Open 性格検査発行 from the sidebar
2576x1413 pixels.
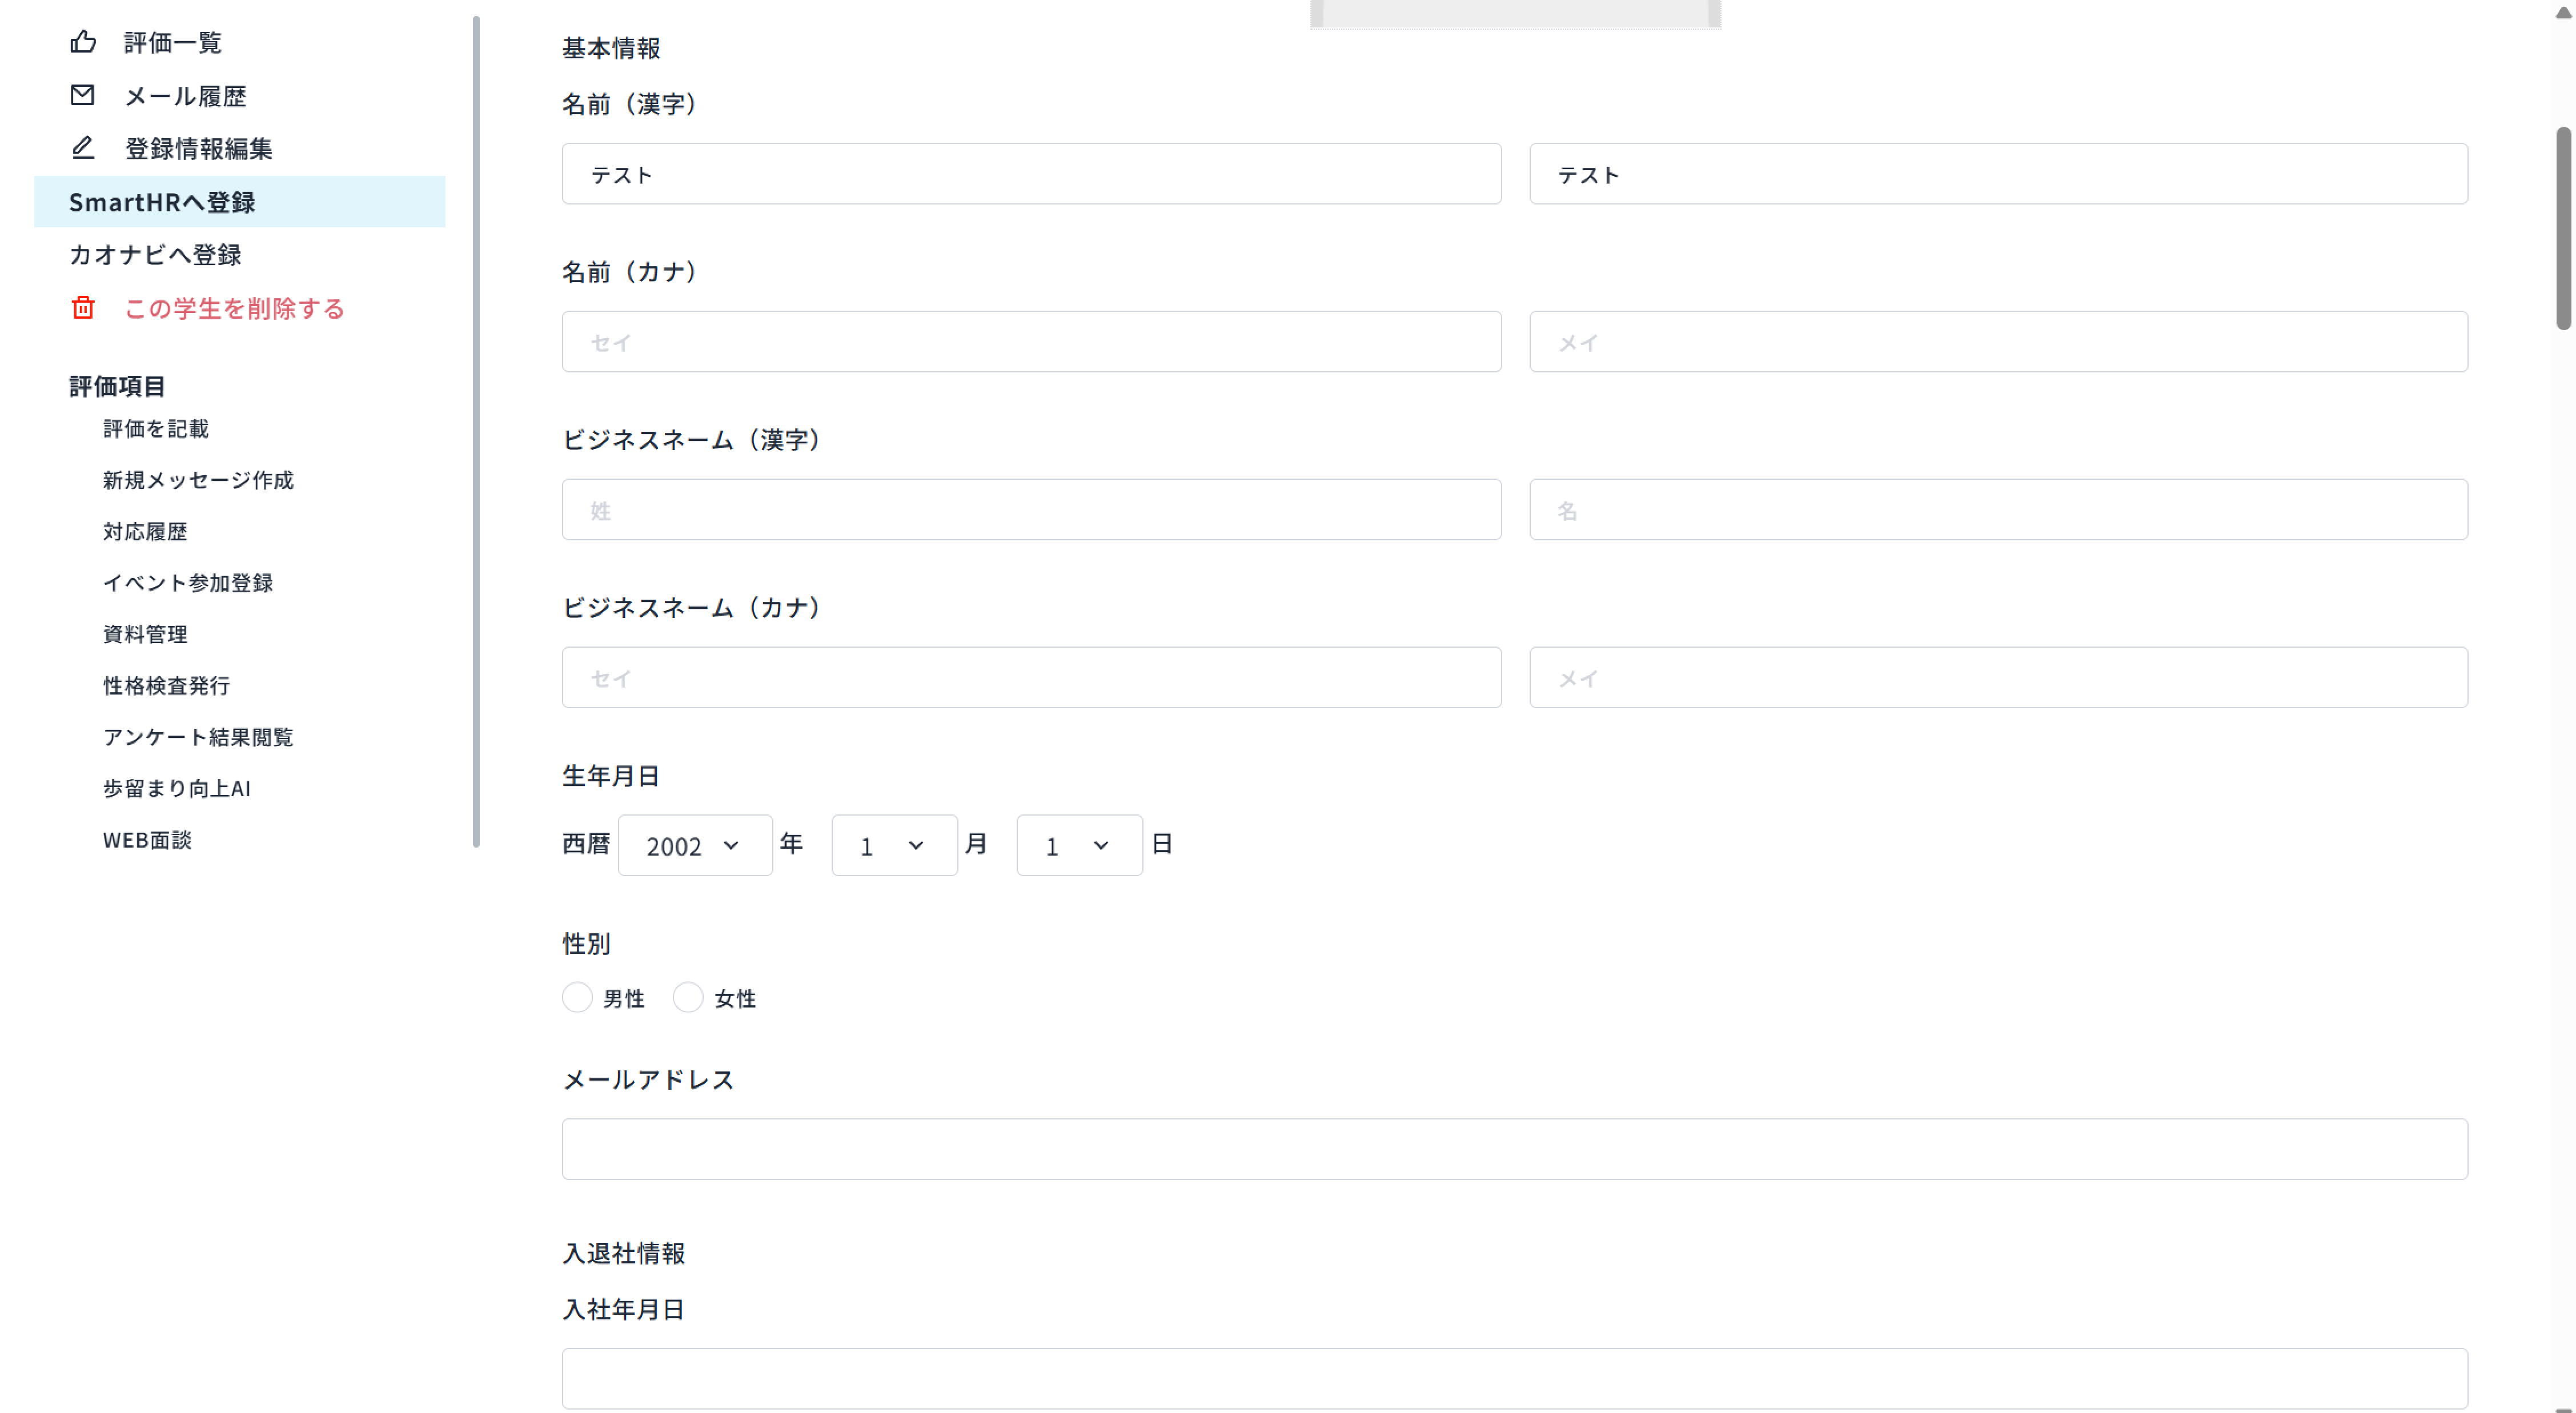[x=166, y=686]
